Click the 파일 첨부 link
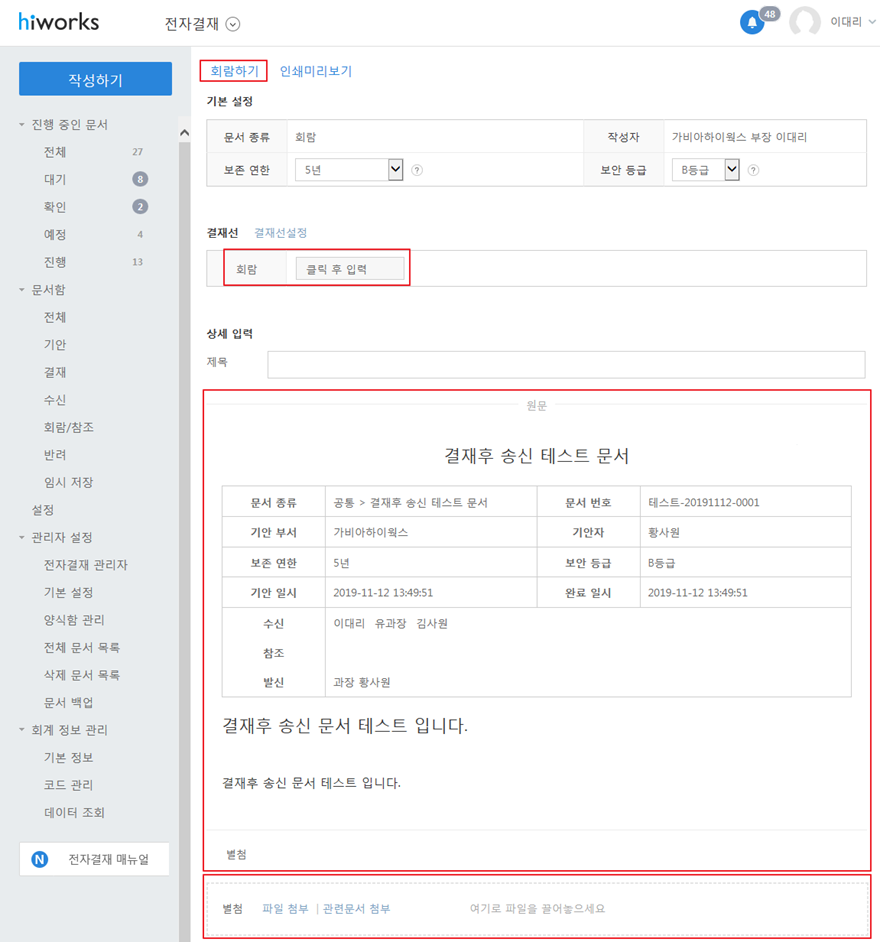The image size is (880, 942). click(x=285, y=908)
